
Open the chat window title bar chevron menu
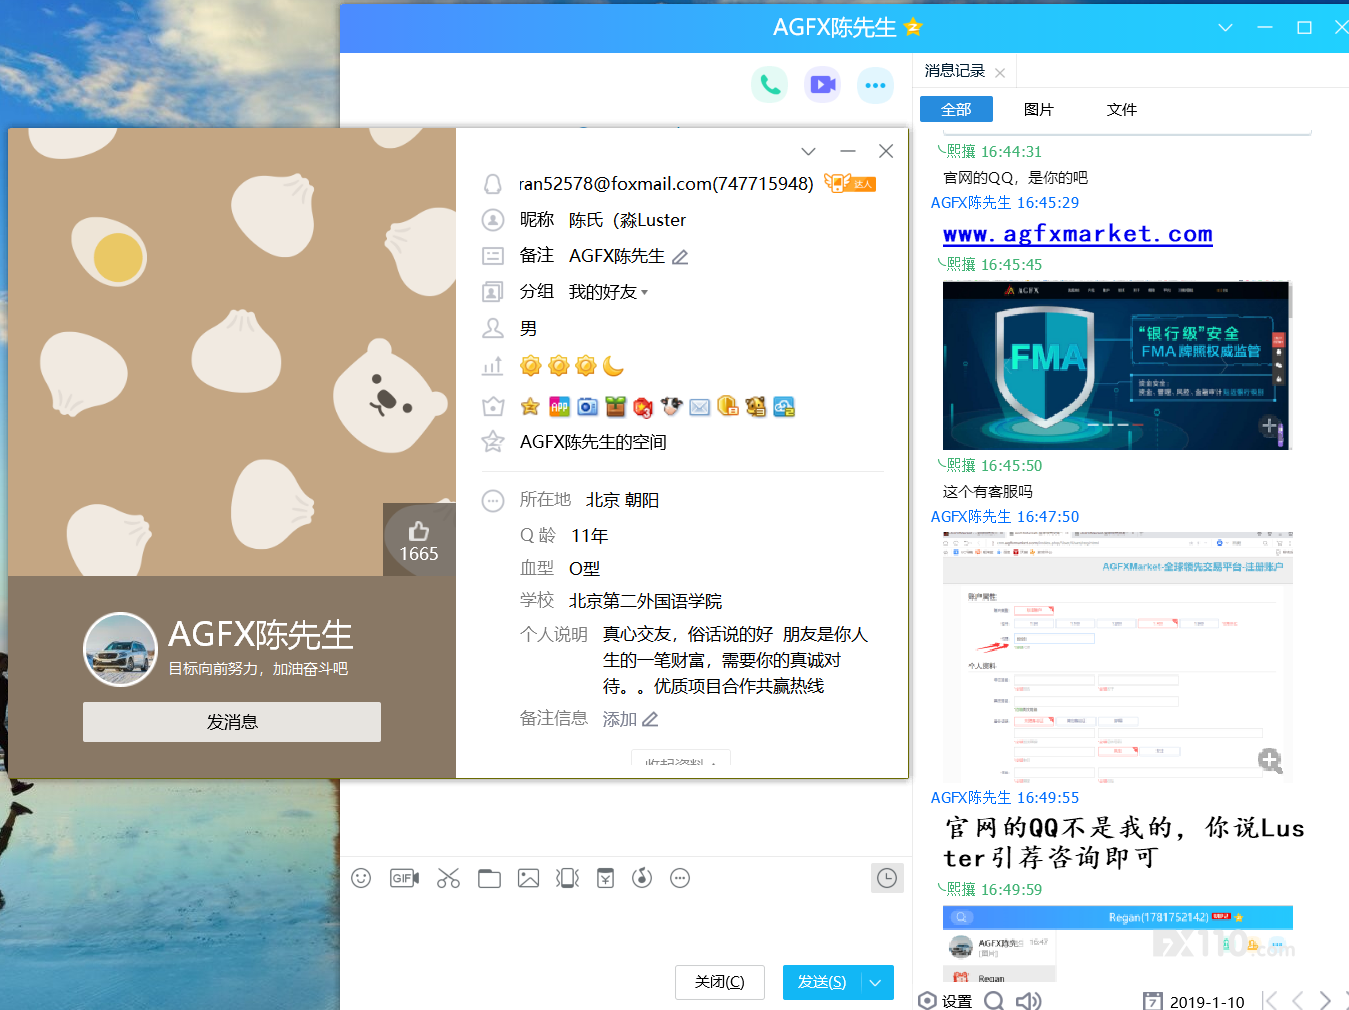[x=1225, y=27]
